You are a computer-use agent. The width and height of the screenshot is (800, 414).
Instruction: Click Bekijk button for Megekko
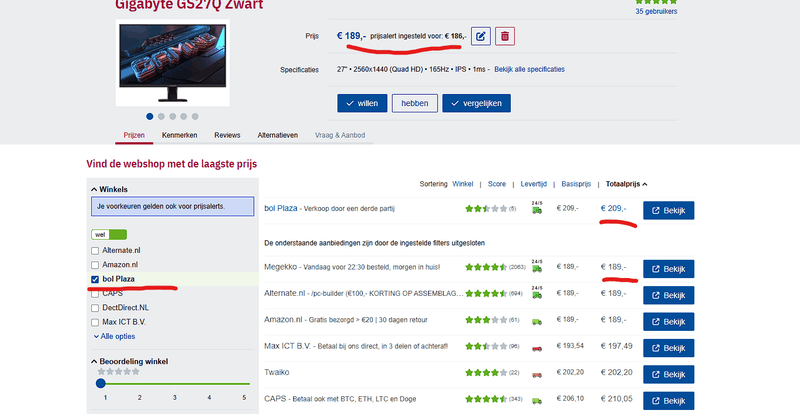click(x=668, y=269)
